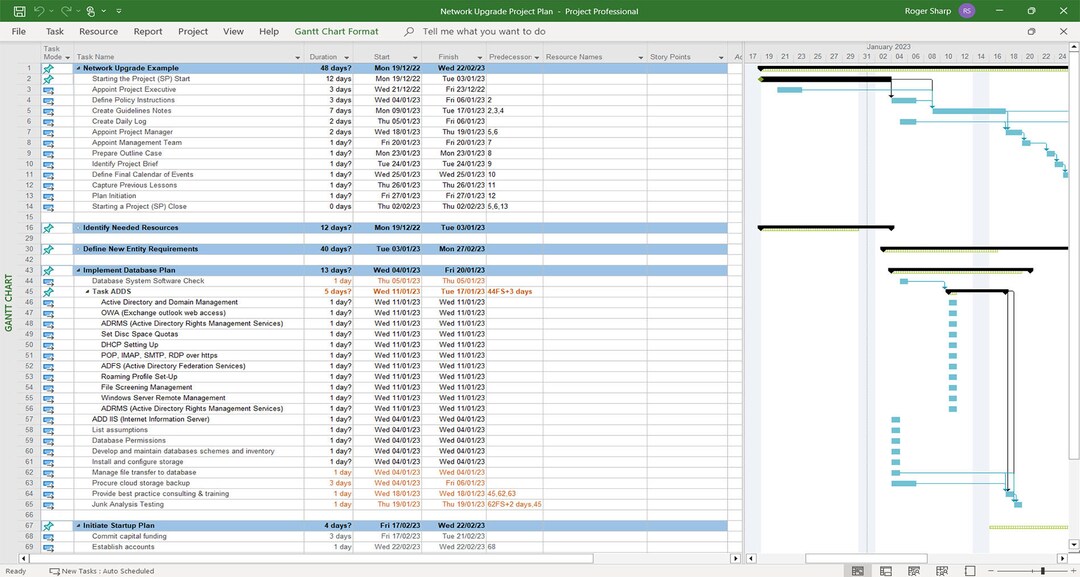Collapse the Network Upgrade Example summary task
The height and width of the screenshot is (577, 1080).
pos(78,68)
